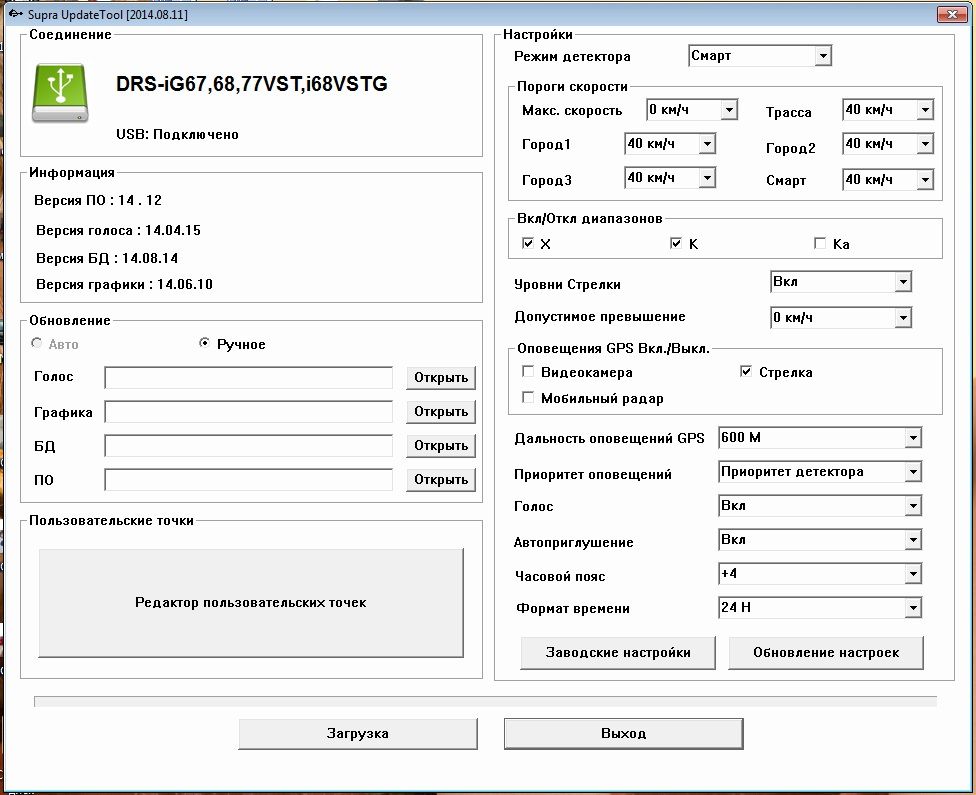Click Обновление настроек button

click(x=826, y=652)
